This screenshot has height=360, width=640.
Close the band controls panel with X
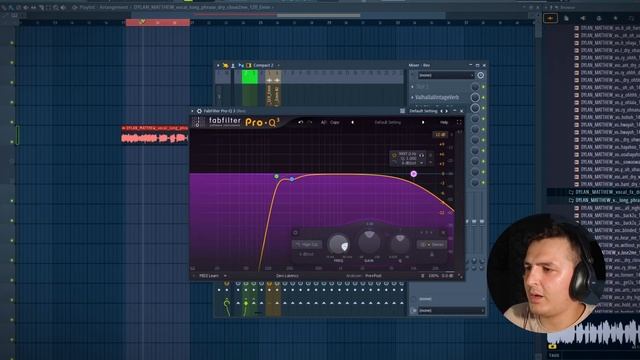[443, 233]
